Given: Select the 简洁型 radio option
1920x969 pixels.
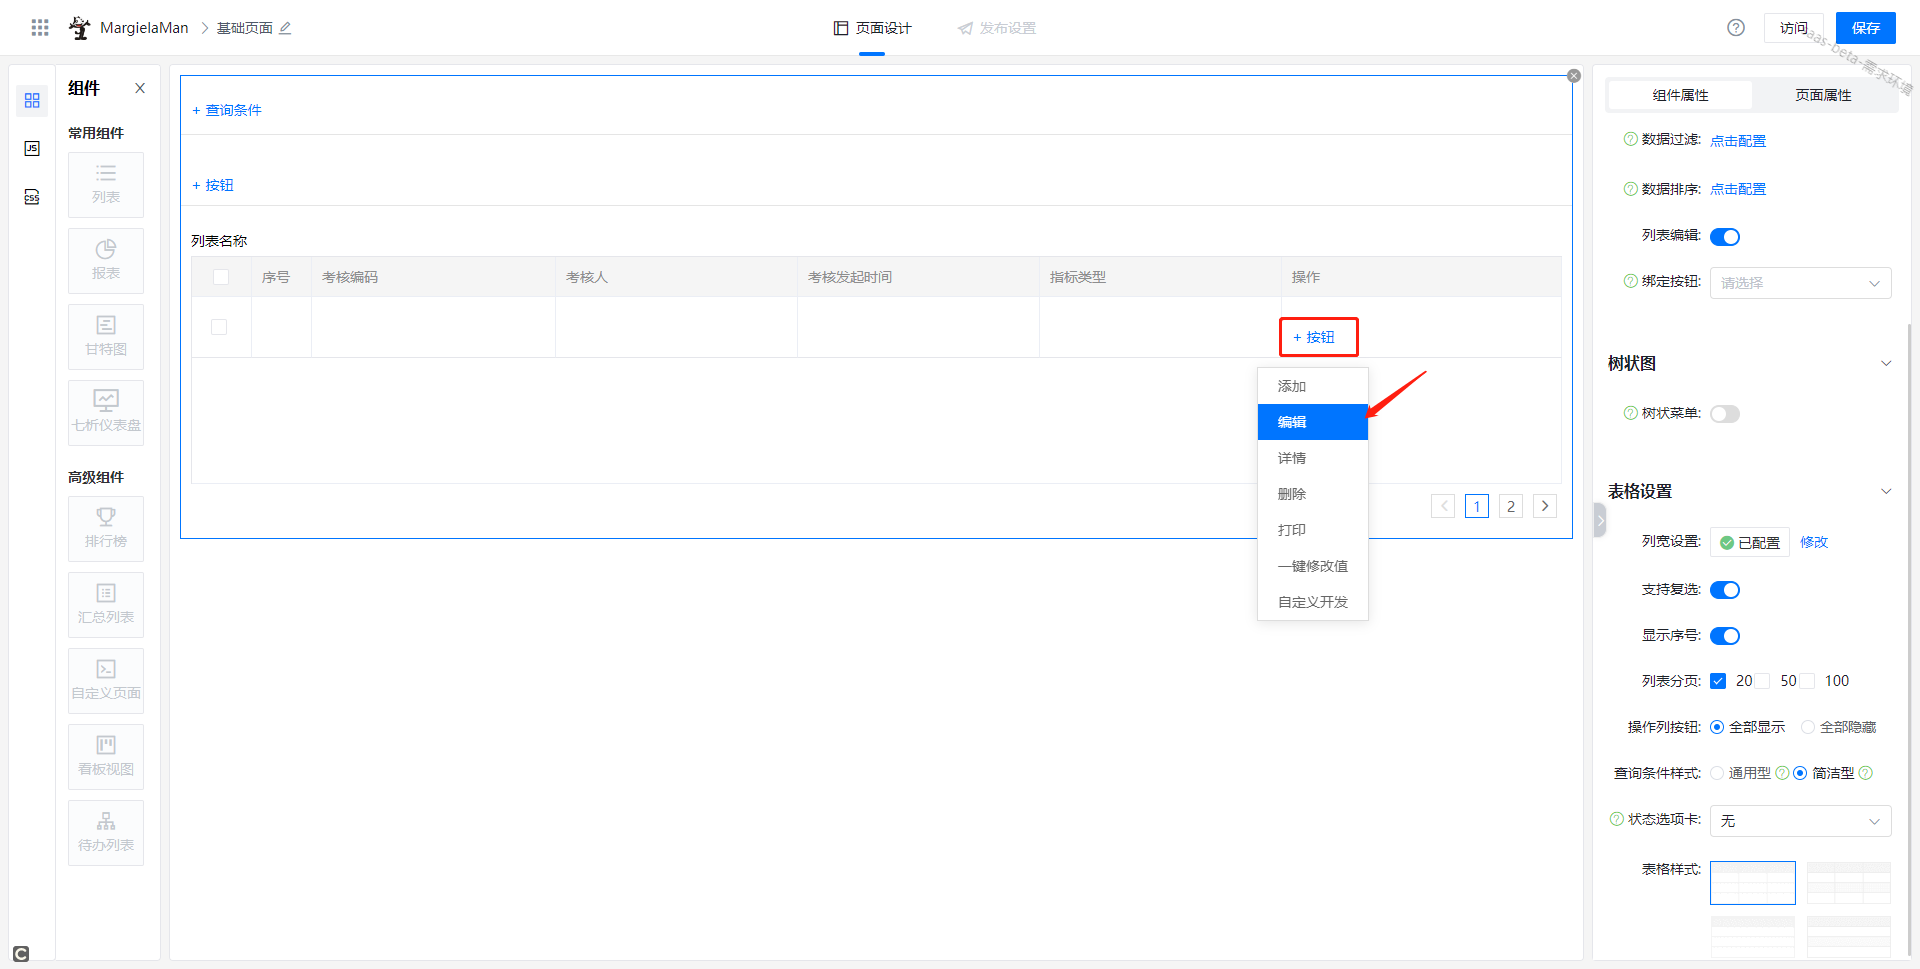Looking at the screenshot, I should click(1800, 773).
